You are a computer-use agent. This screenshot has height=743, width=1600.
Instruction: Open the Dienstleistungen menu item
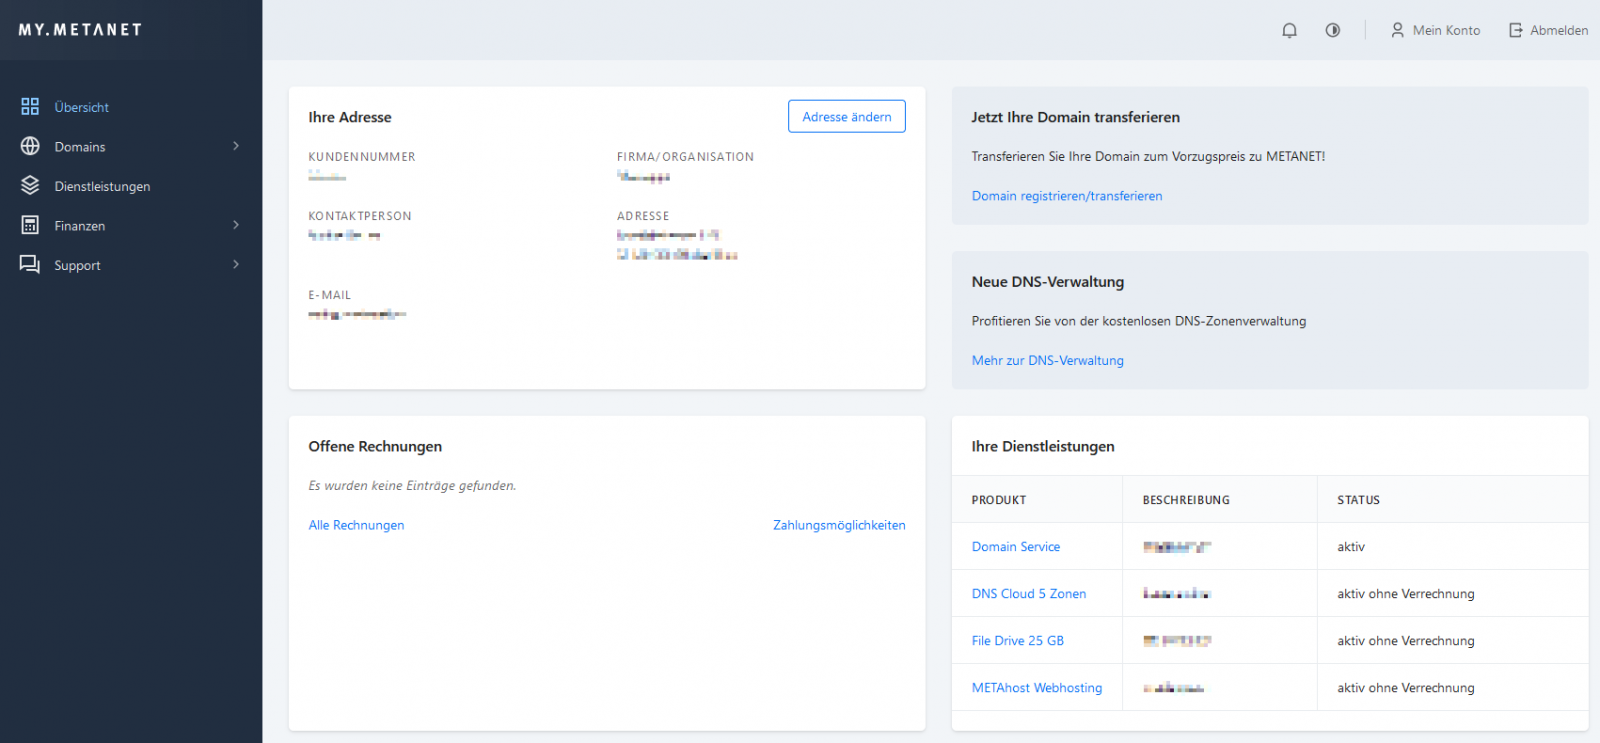click(102, 187)
